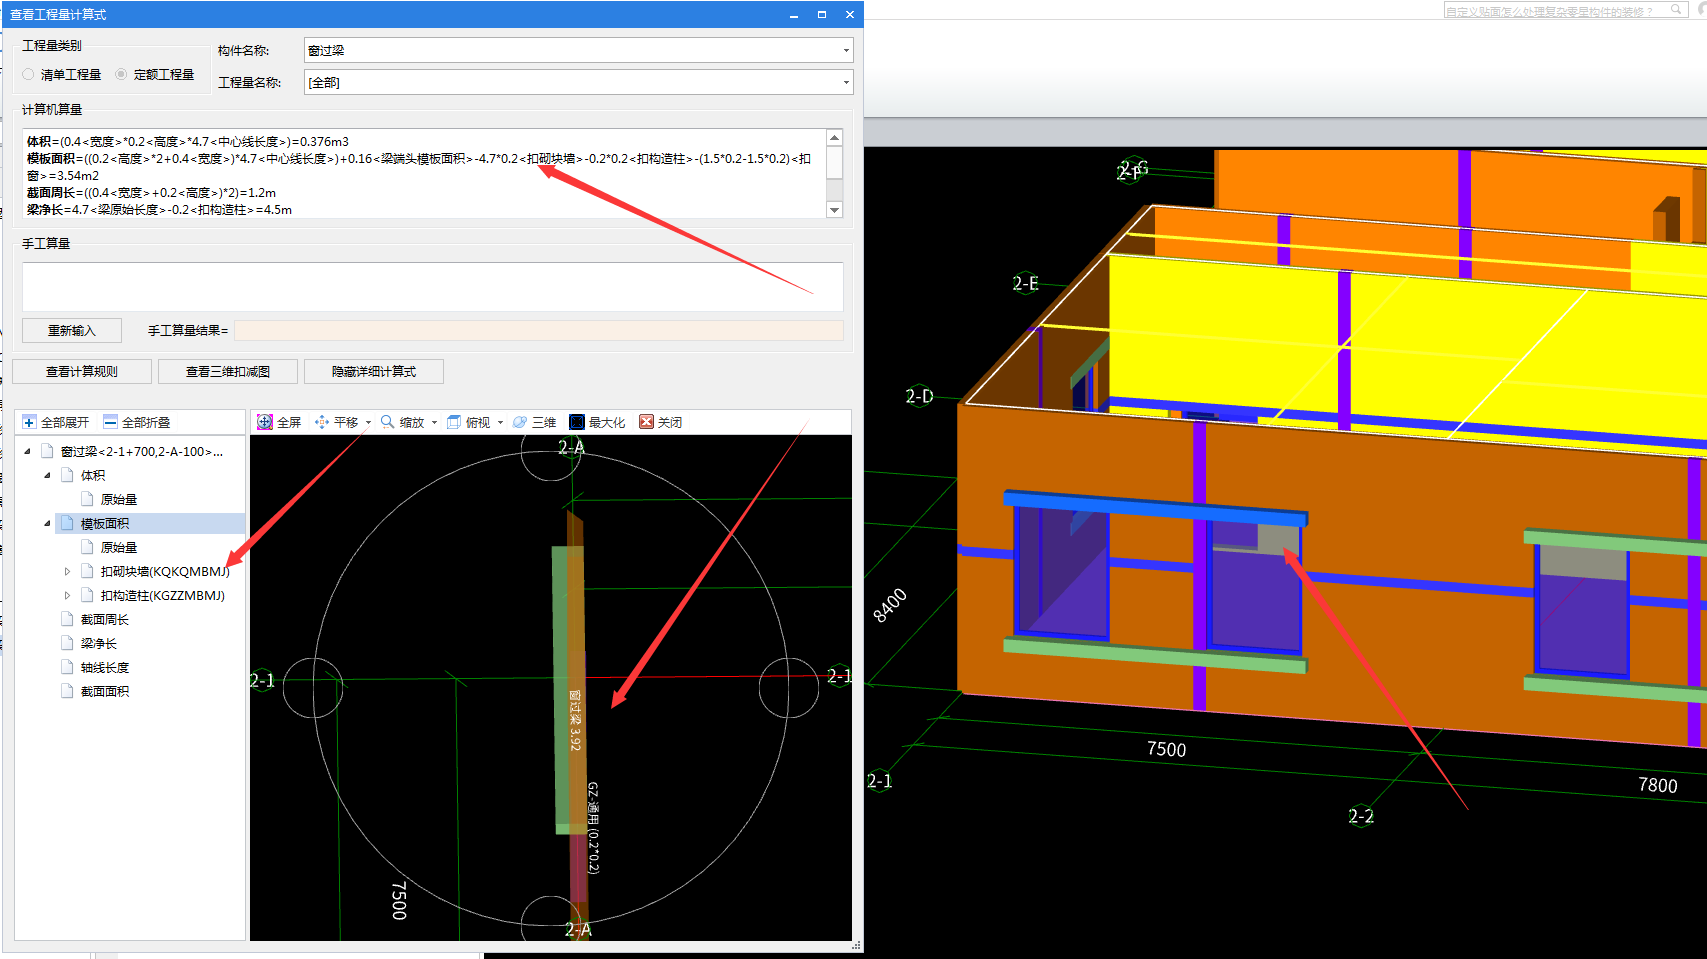Open the 平移 dropdown arrow

click(368, 423)
